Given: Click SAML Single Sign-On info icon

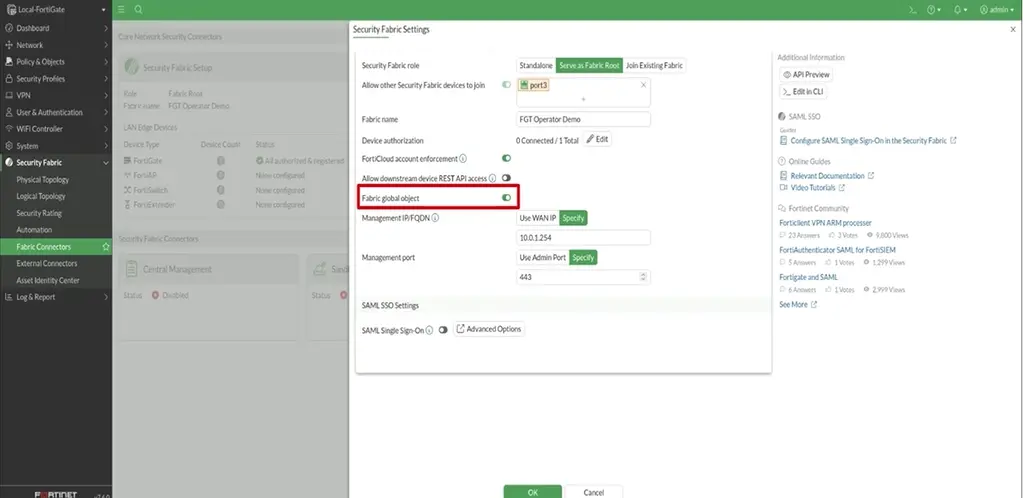Looking at the screenshot, I should (429, 331).
